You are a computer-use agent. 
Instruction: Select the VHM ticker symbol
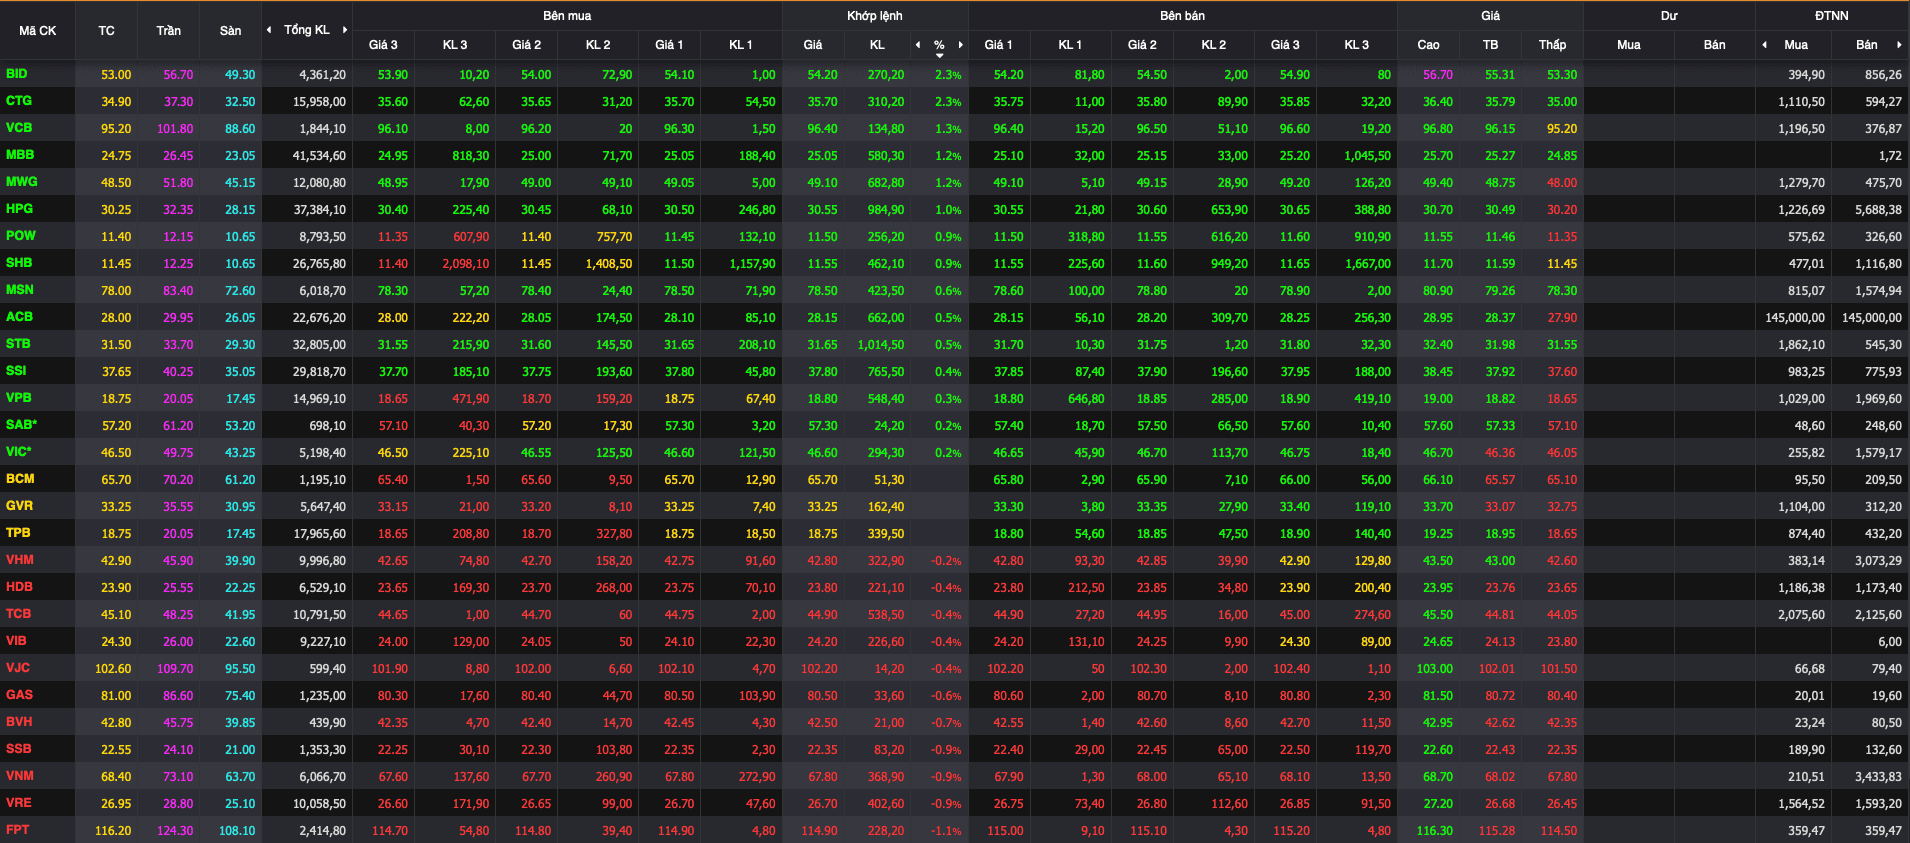(x=20, y=560)
